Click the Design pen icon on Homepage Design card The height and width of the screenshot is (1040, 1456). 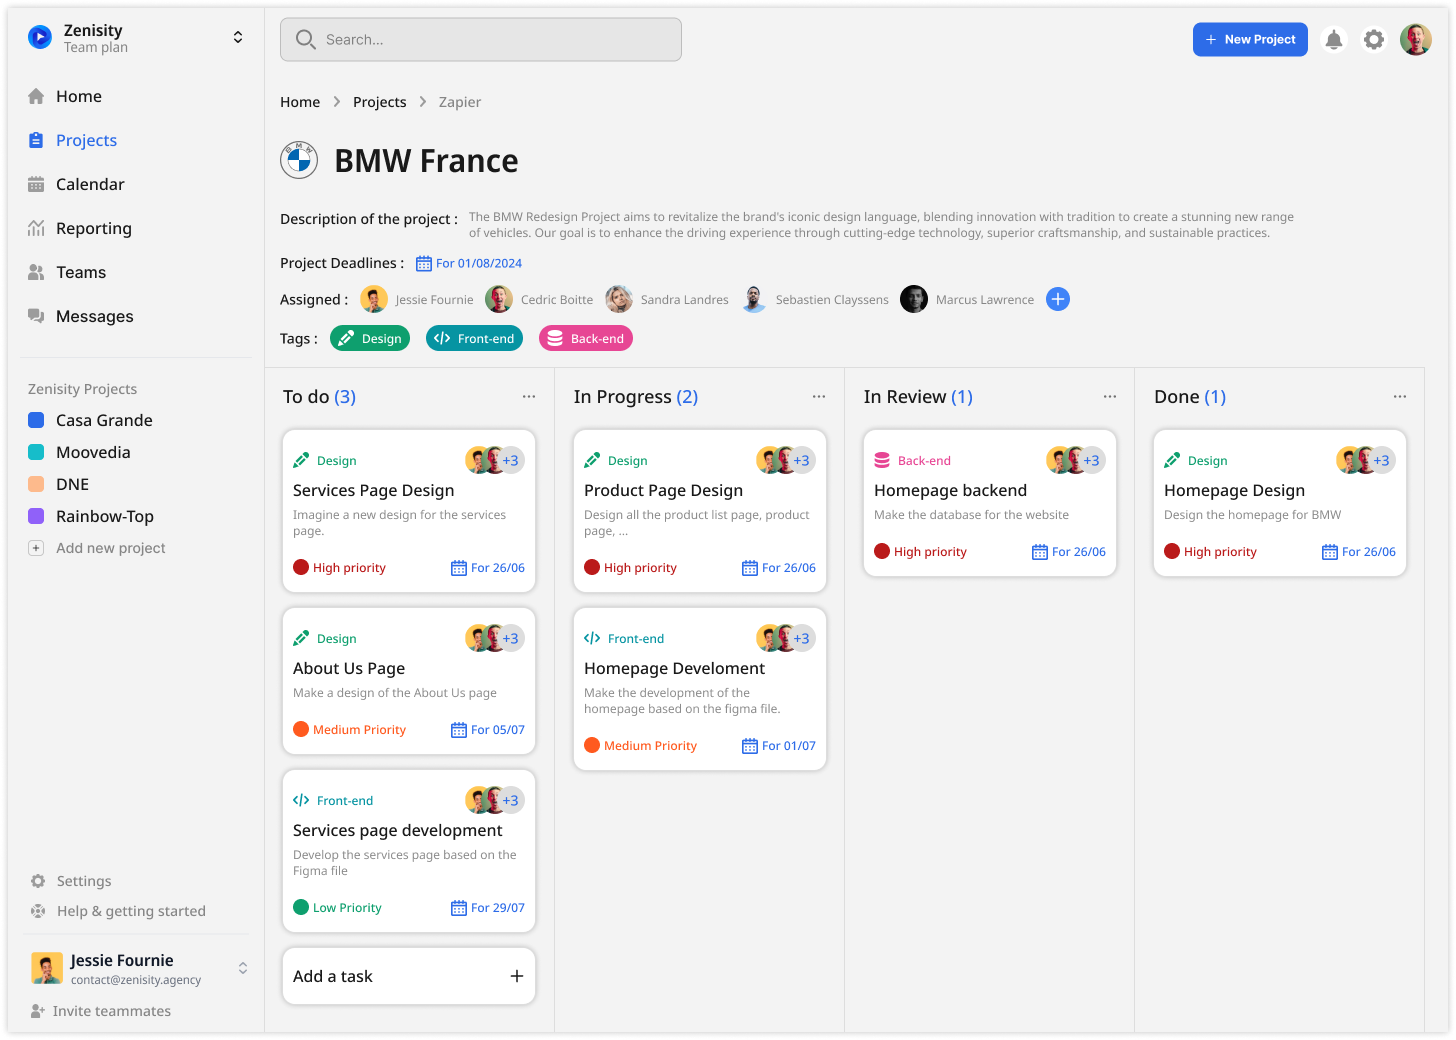click(1172, 461)
